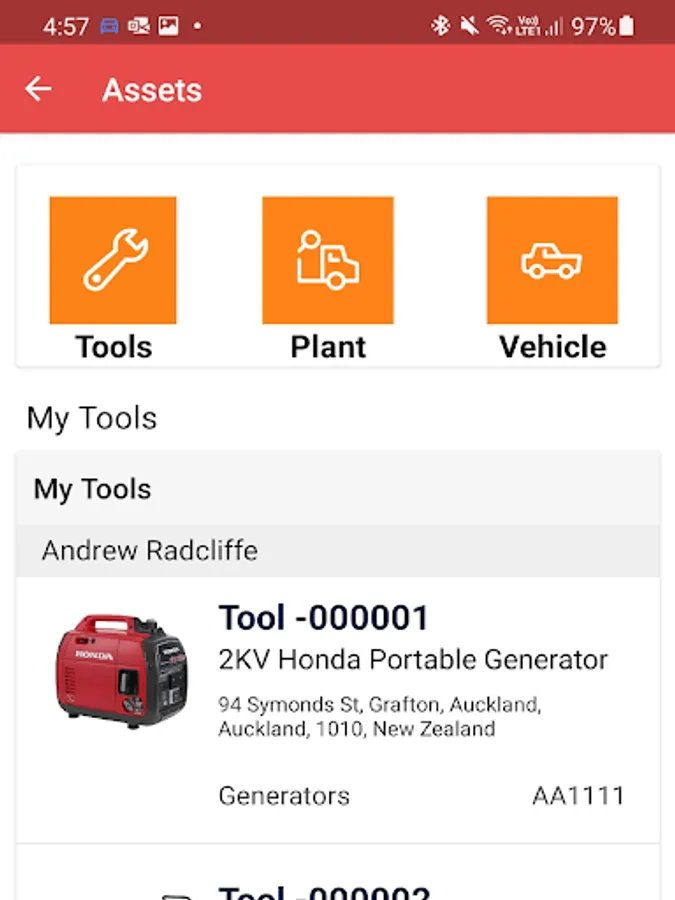
Task: Tap the Outlook notification icon in status bar
Action: (138, 26)
